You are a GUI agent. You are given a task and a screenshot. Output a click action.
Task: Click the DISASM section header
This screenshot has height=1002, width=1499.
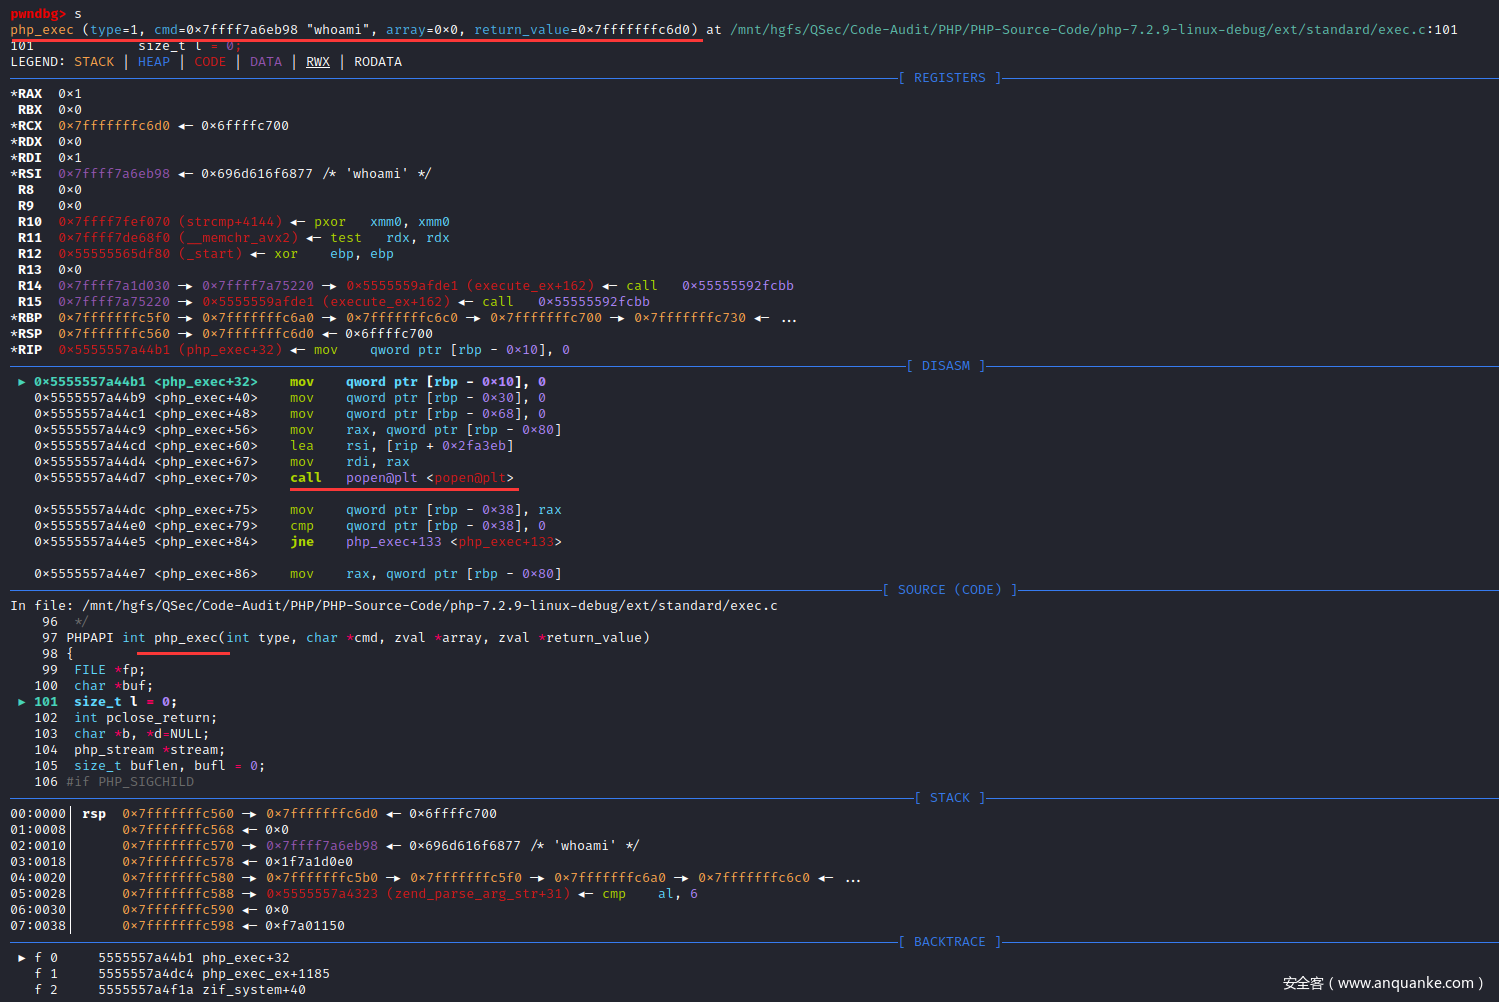point(946,366)
